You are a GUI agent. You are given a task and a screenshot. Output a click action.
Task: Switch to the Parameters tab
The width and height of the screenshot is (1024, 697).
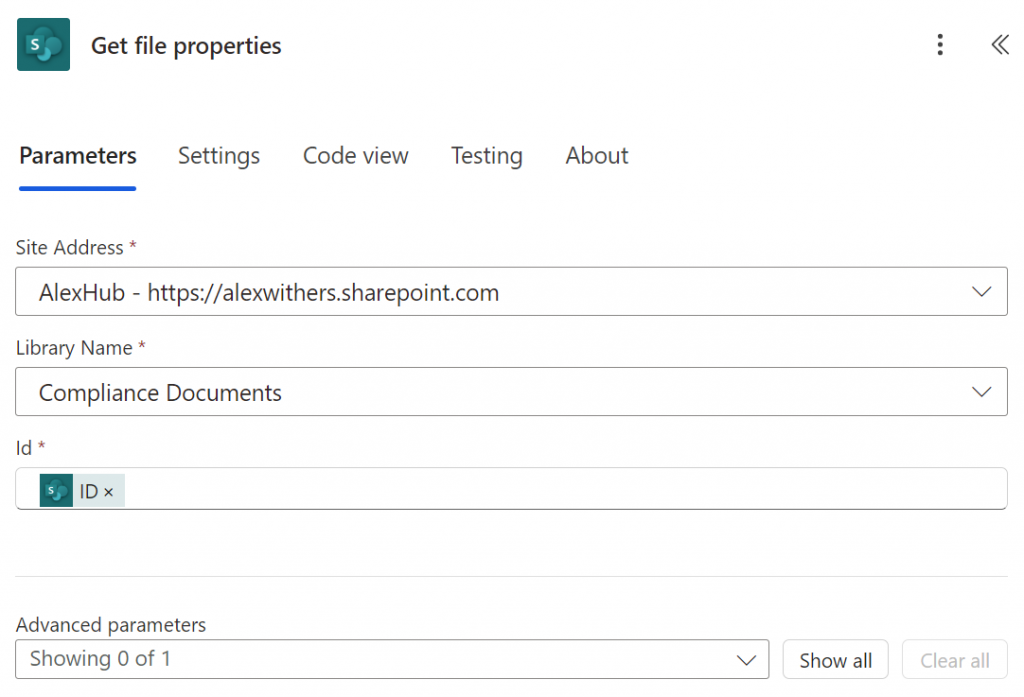click(78, 156)
